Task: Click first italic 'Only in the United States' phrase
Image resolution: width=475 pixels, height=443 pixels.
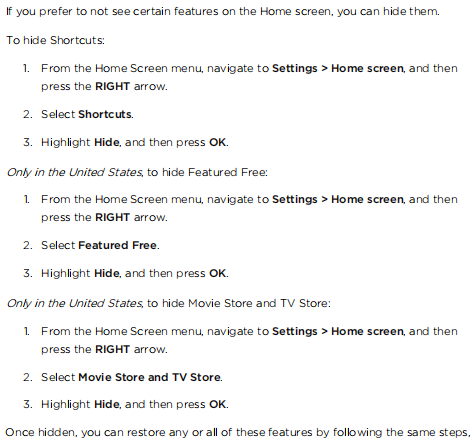Action: [74, 173]
